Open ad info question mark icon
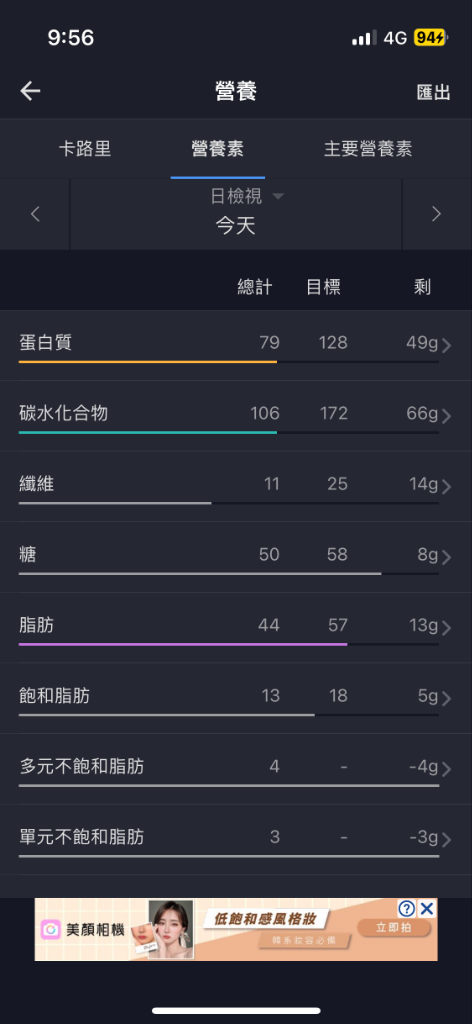This screenshot has height=1024, width=472. pyautogui.click(x=407, y=908)
